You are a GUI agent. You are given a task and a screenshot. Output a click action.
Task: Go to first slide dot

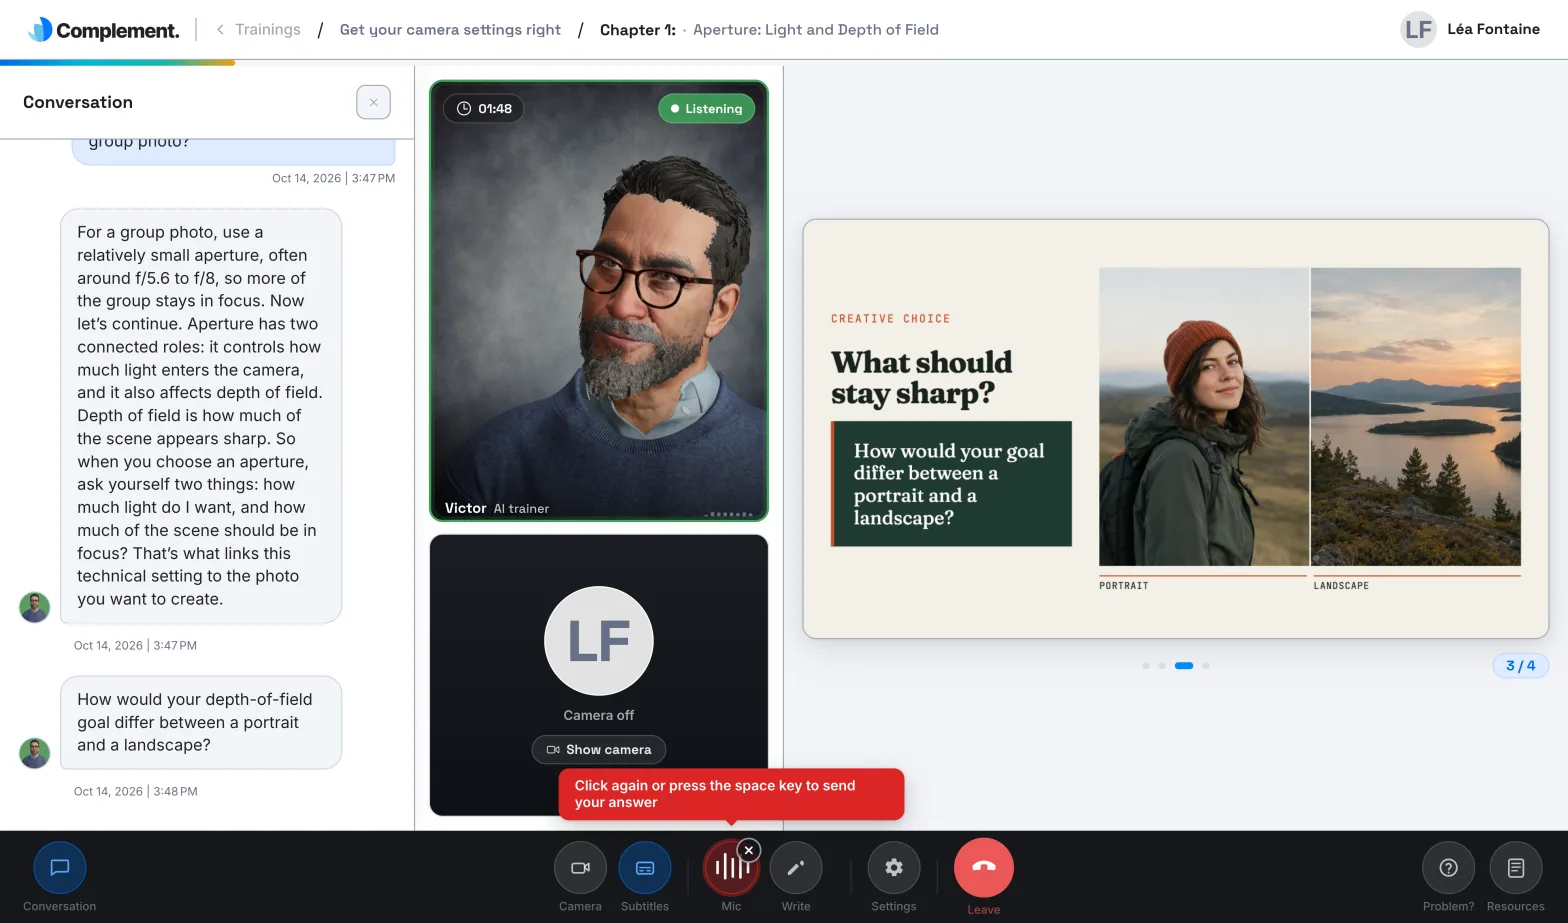tap(1146, 666)
